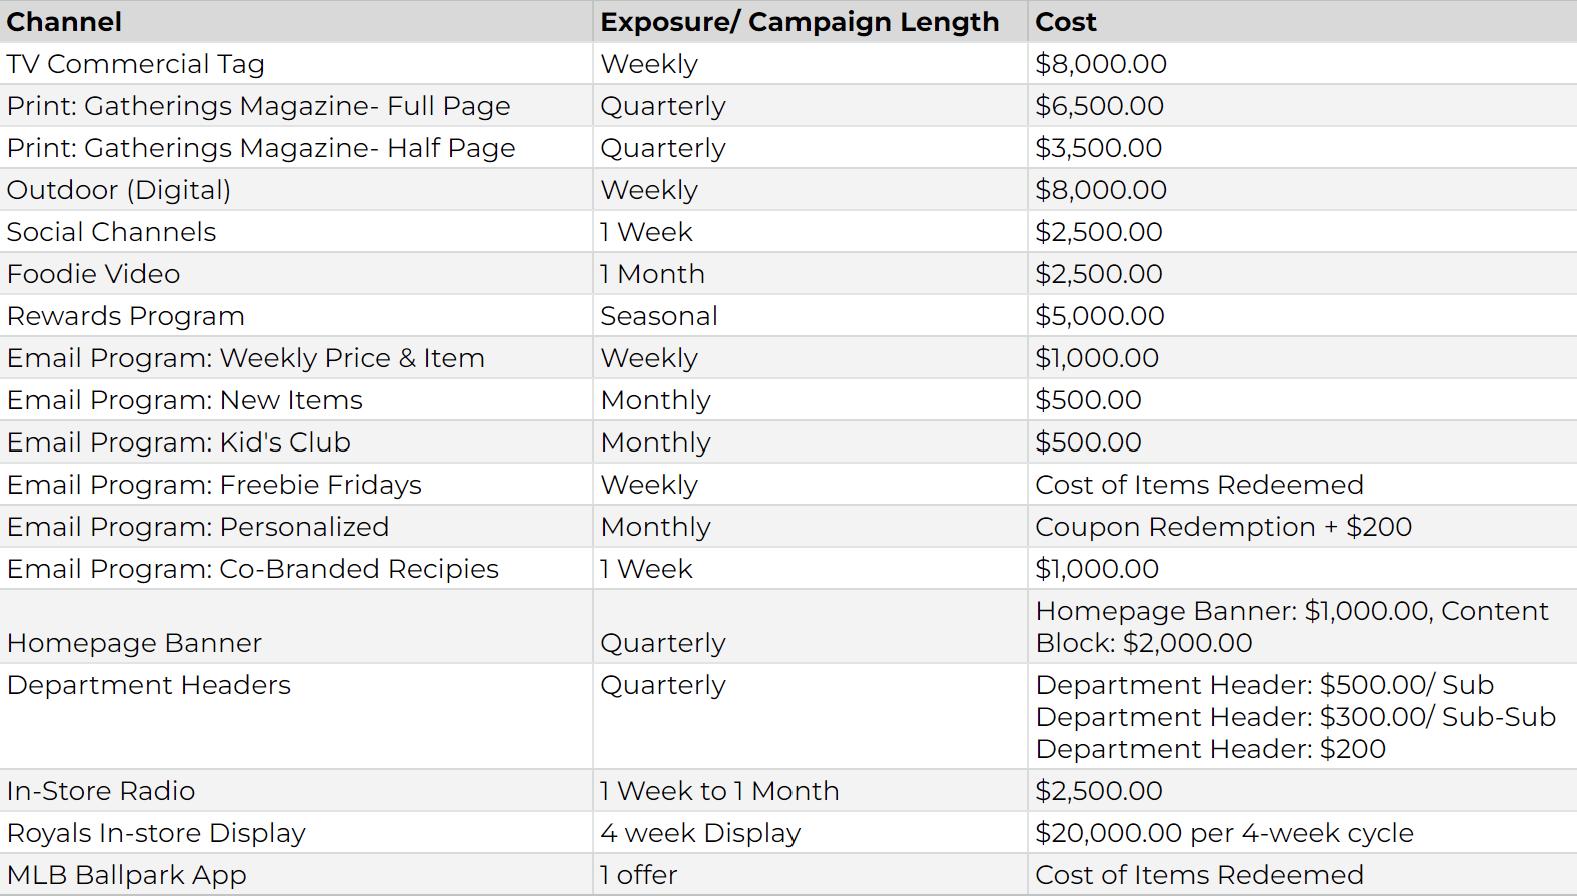
Task: Click Print: Gatherings Magazine- Full Page cell
Action: [258, 106]
